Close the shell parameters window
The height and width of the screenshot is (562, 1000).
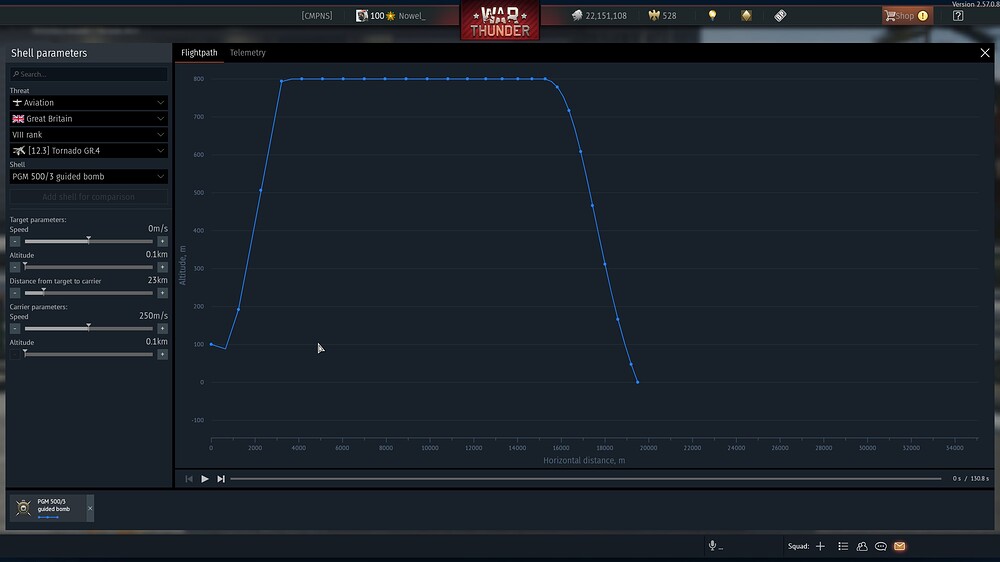(985, 53)
